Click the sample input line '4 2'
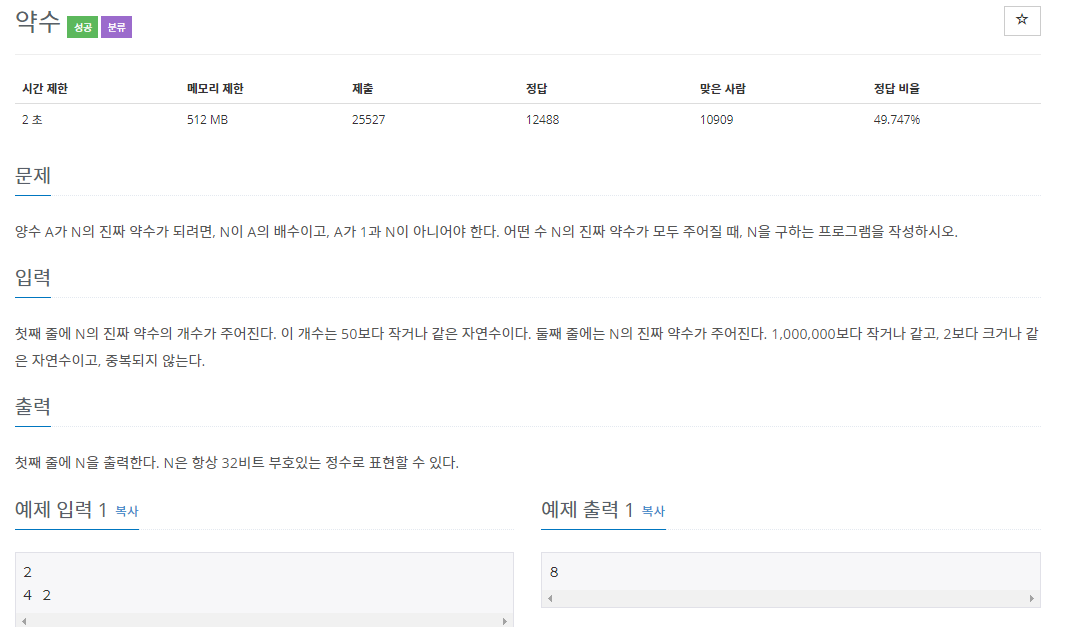Screen dimensions: 1071x627 [x=37, y=595]
